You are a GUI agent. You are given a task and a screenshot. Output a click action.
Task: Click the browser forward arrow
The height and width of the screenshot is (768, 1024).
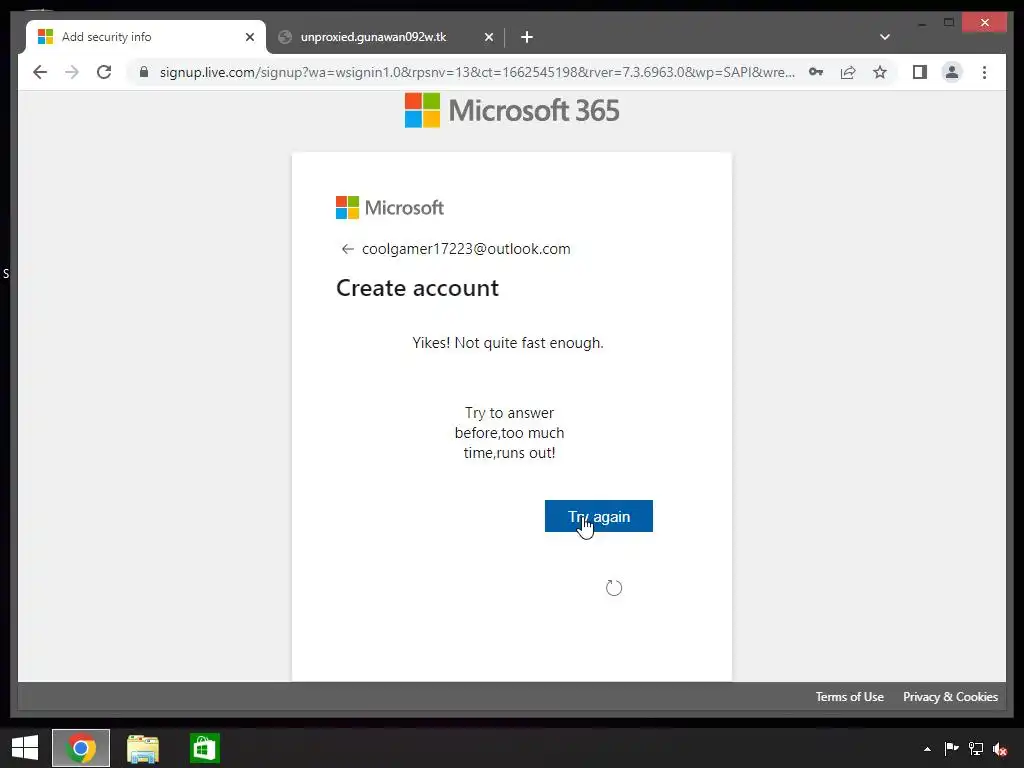pos(72,72)
